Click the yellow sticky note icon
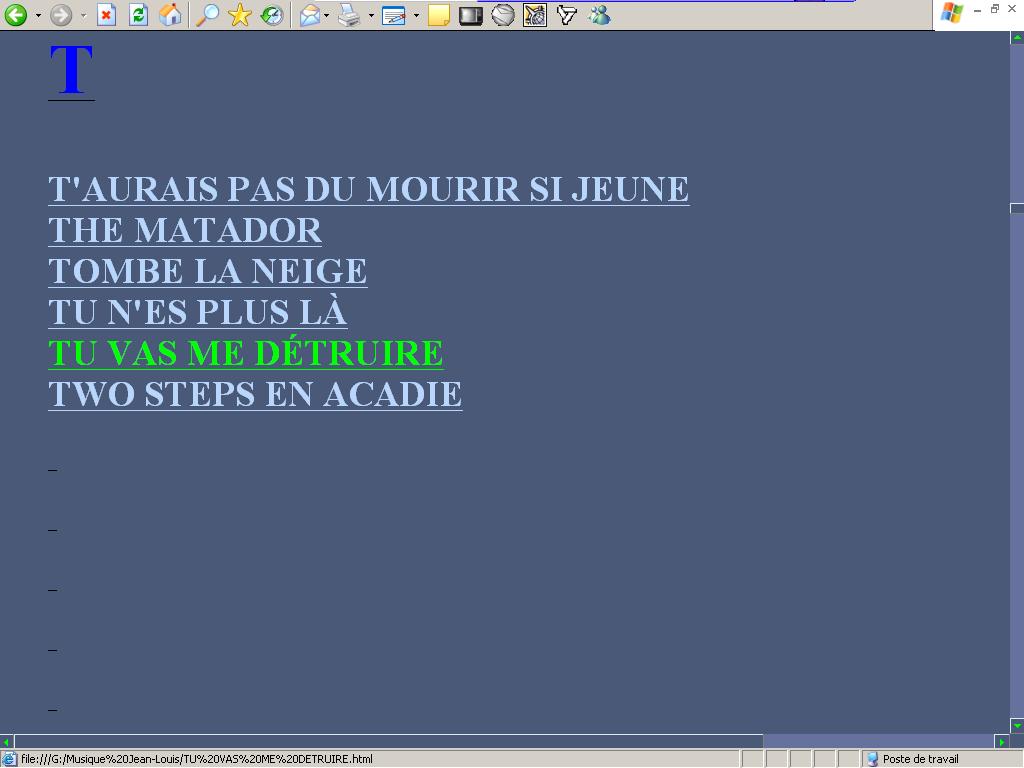Screen dimensions: 1024x768 439,15
